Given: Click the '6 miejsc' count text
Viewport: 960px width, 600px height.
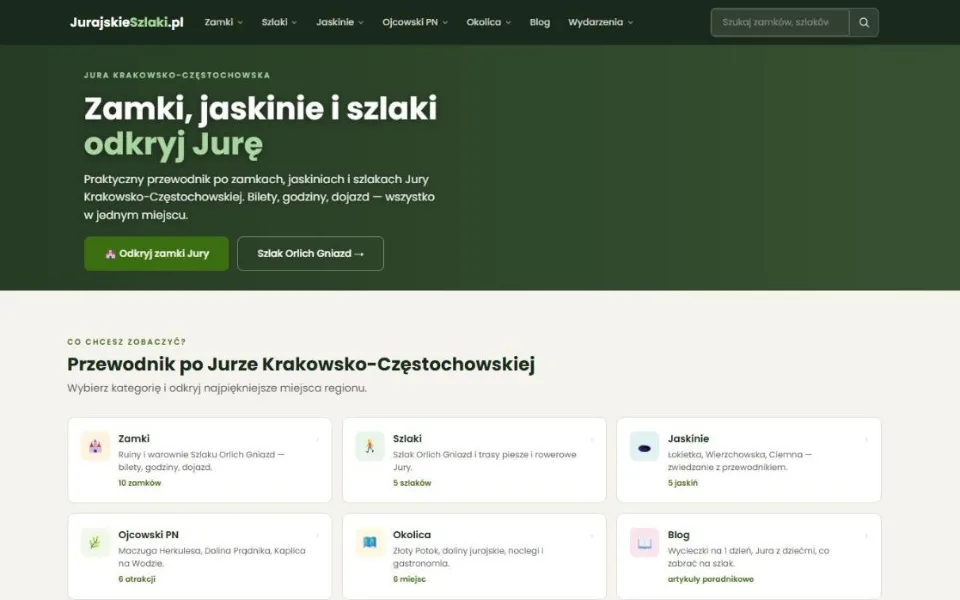Looking at the screenshot, I should [409, 579].
